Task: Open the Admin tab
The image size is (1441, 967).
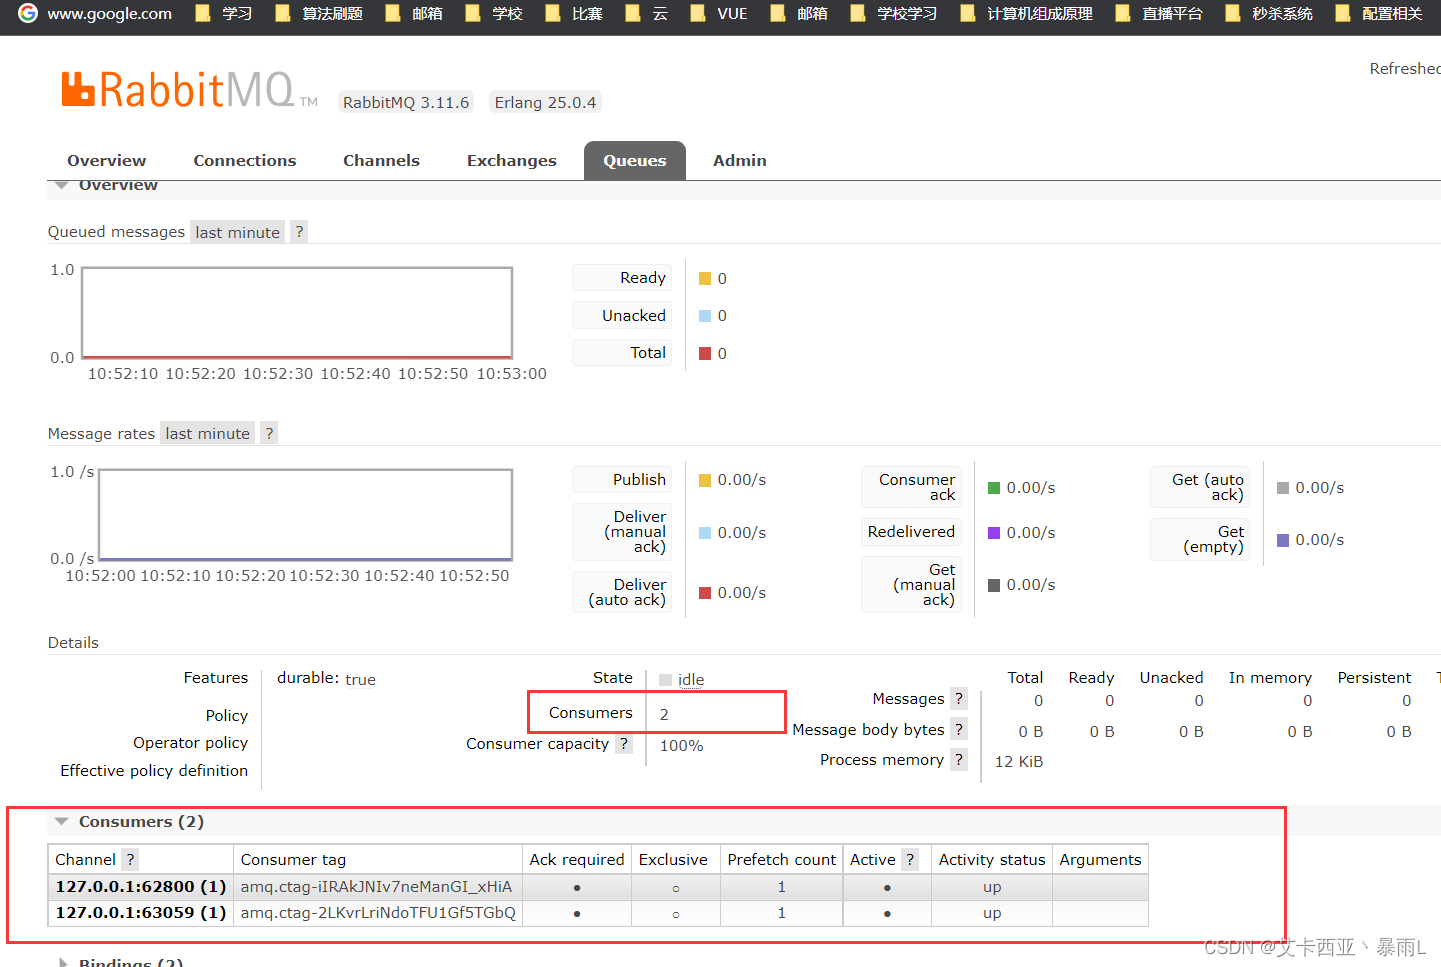Action: pos(740,161)
